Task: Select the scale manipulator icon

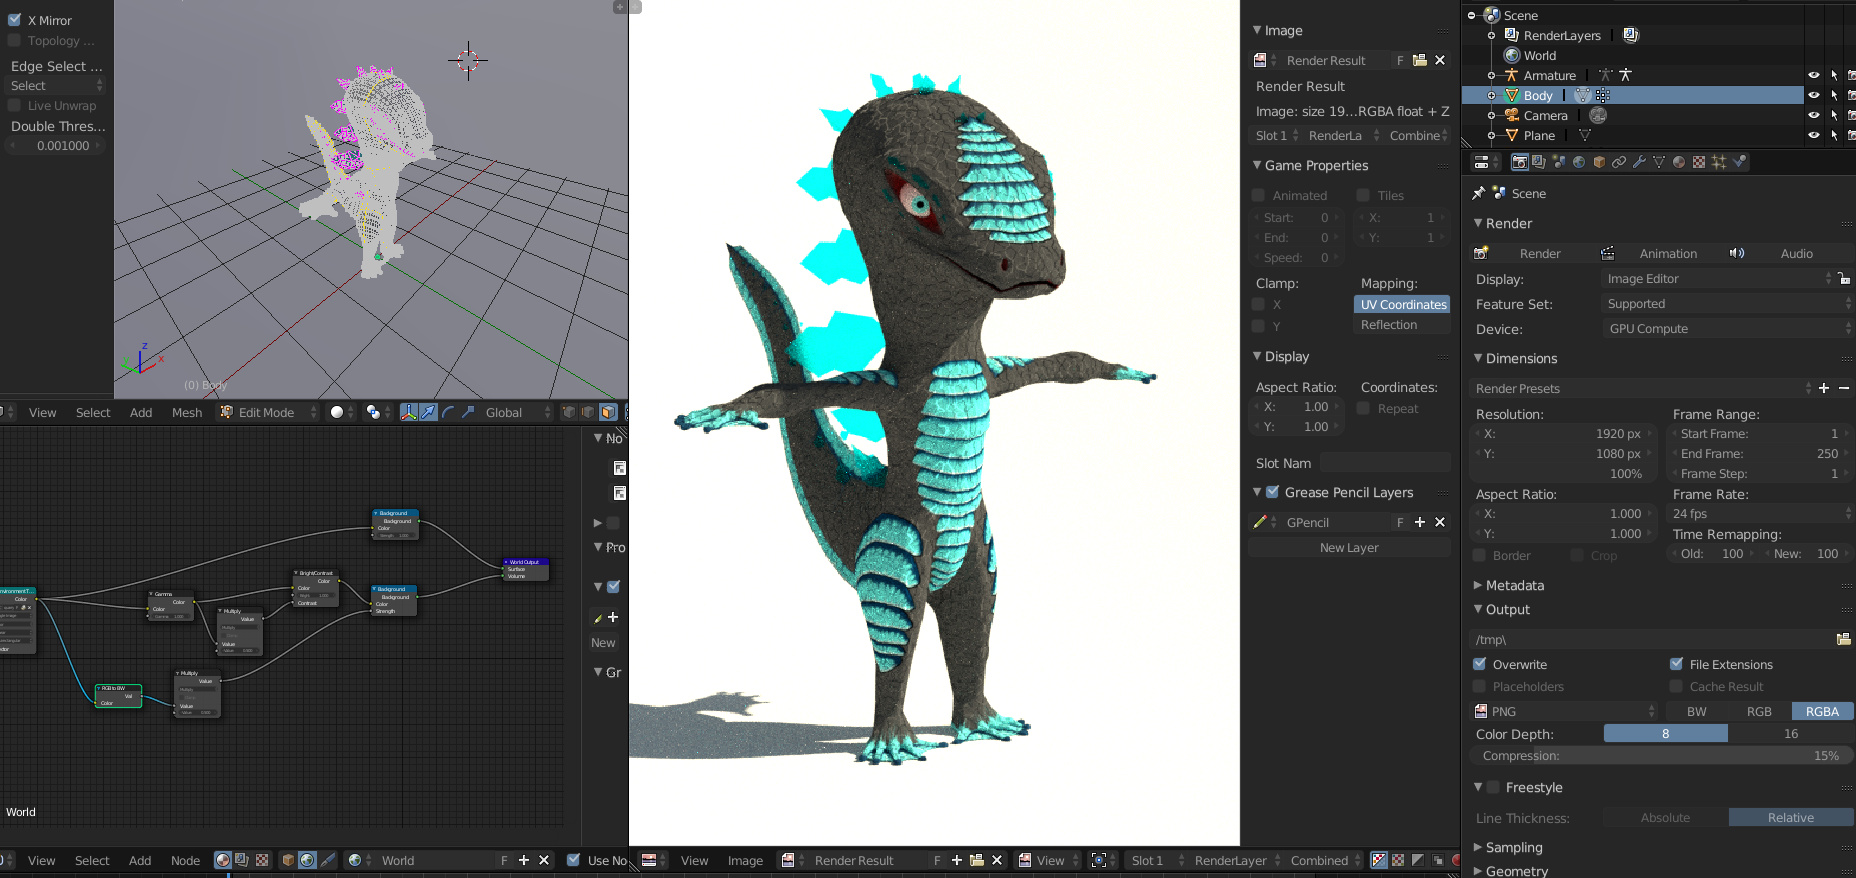Action: (467, 412)
